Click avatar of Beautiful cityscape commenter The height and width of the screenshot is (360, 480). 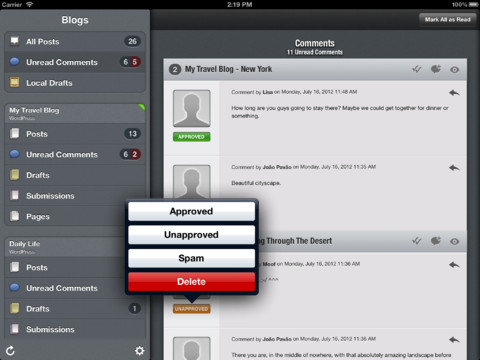pos(191,182)
